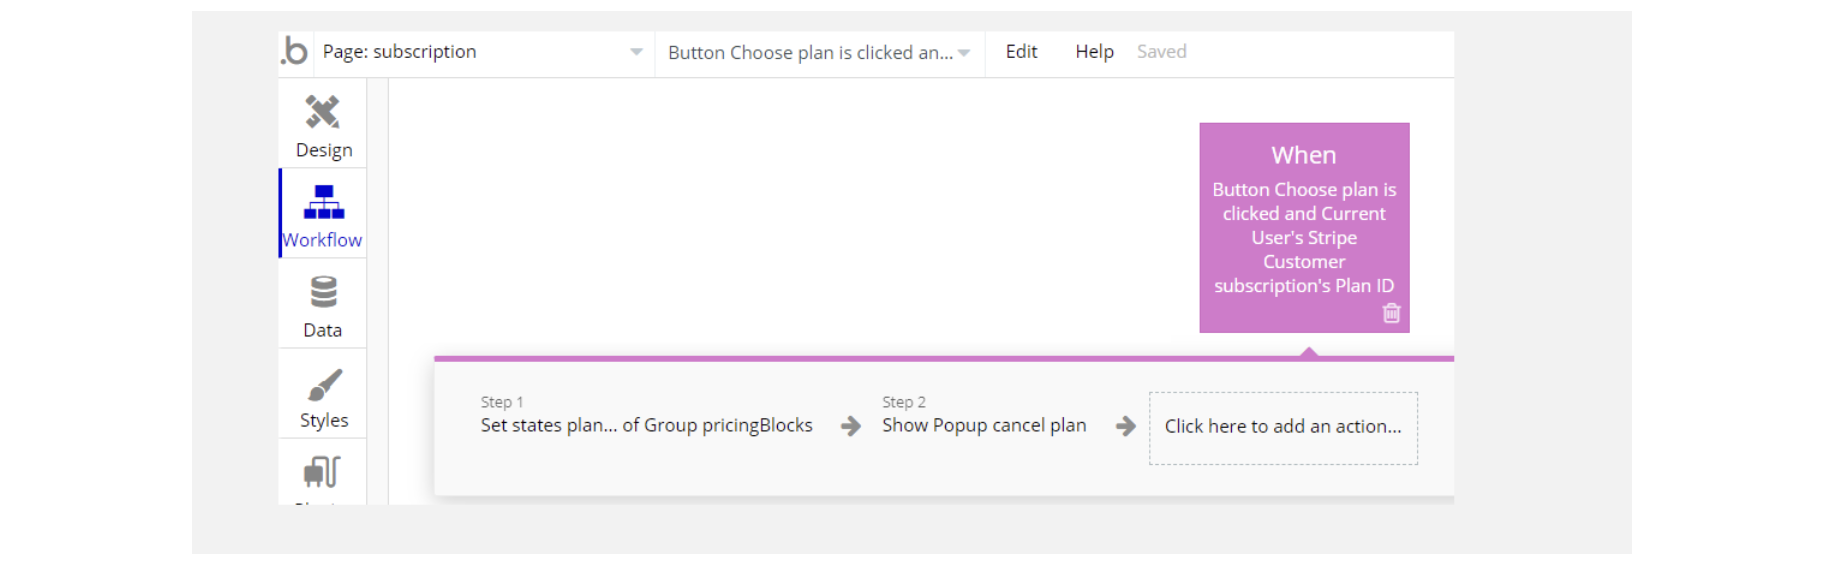Screen dimensions: 1830x568
Task: Expand the Page: subscription dropdown
Action: pos(480,52)
